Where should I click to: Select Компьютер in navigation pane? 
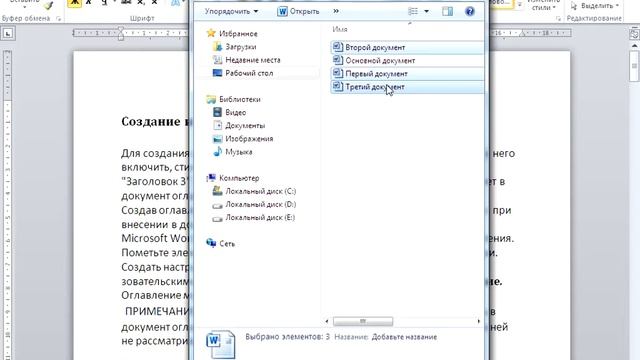[x=239, y=178]
